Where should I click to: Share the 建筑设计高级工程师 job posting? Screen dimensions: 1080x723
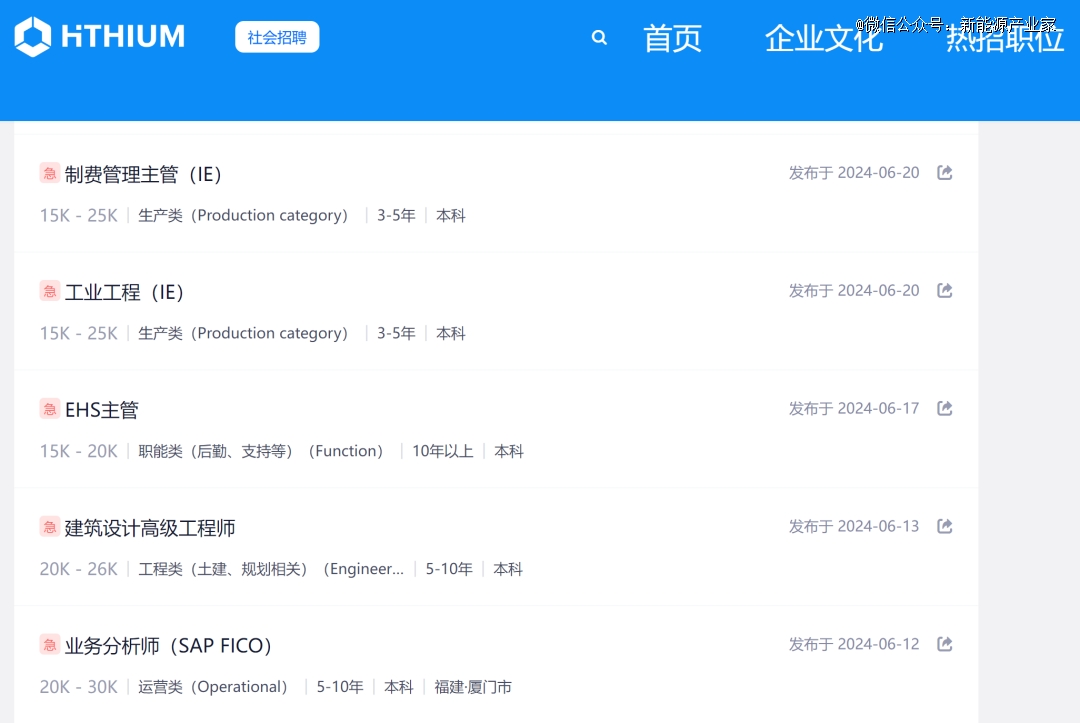tap(944, 527)
